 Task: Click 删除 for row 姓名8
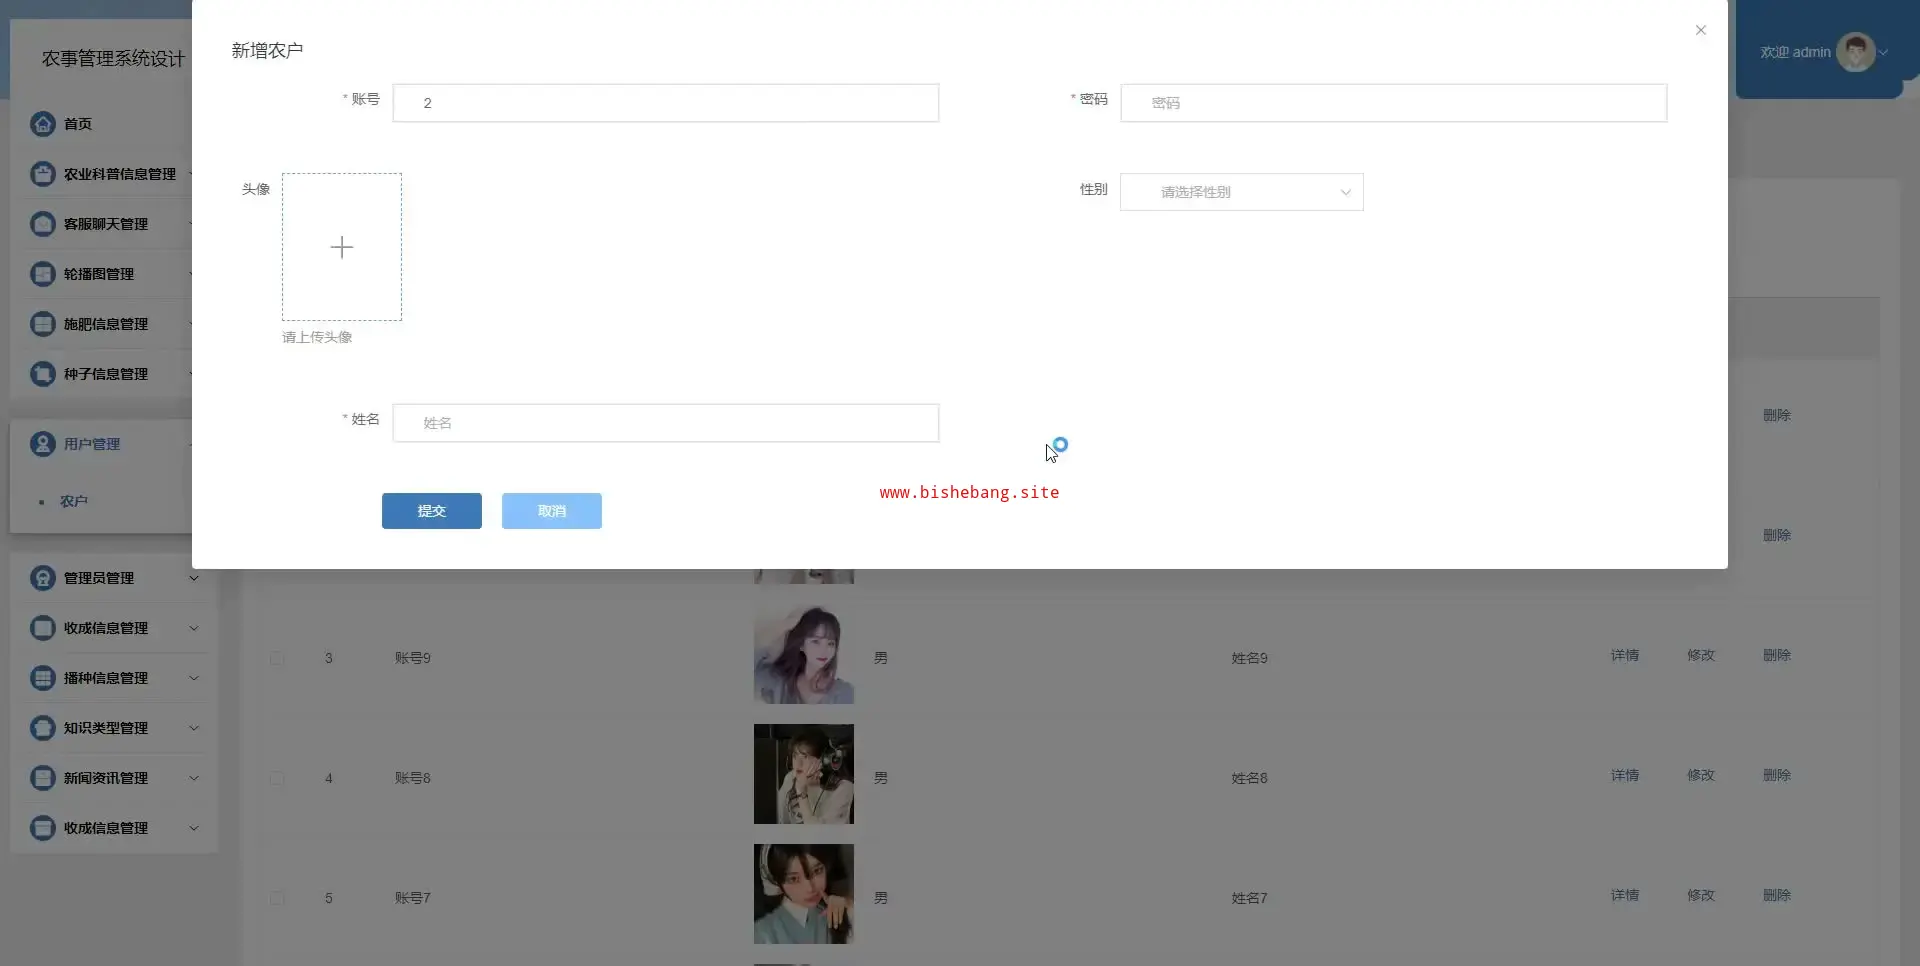(x=1777, y=776)
